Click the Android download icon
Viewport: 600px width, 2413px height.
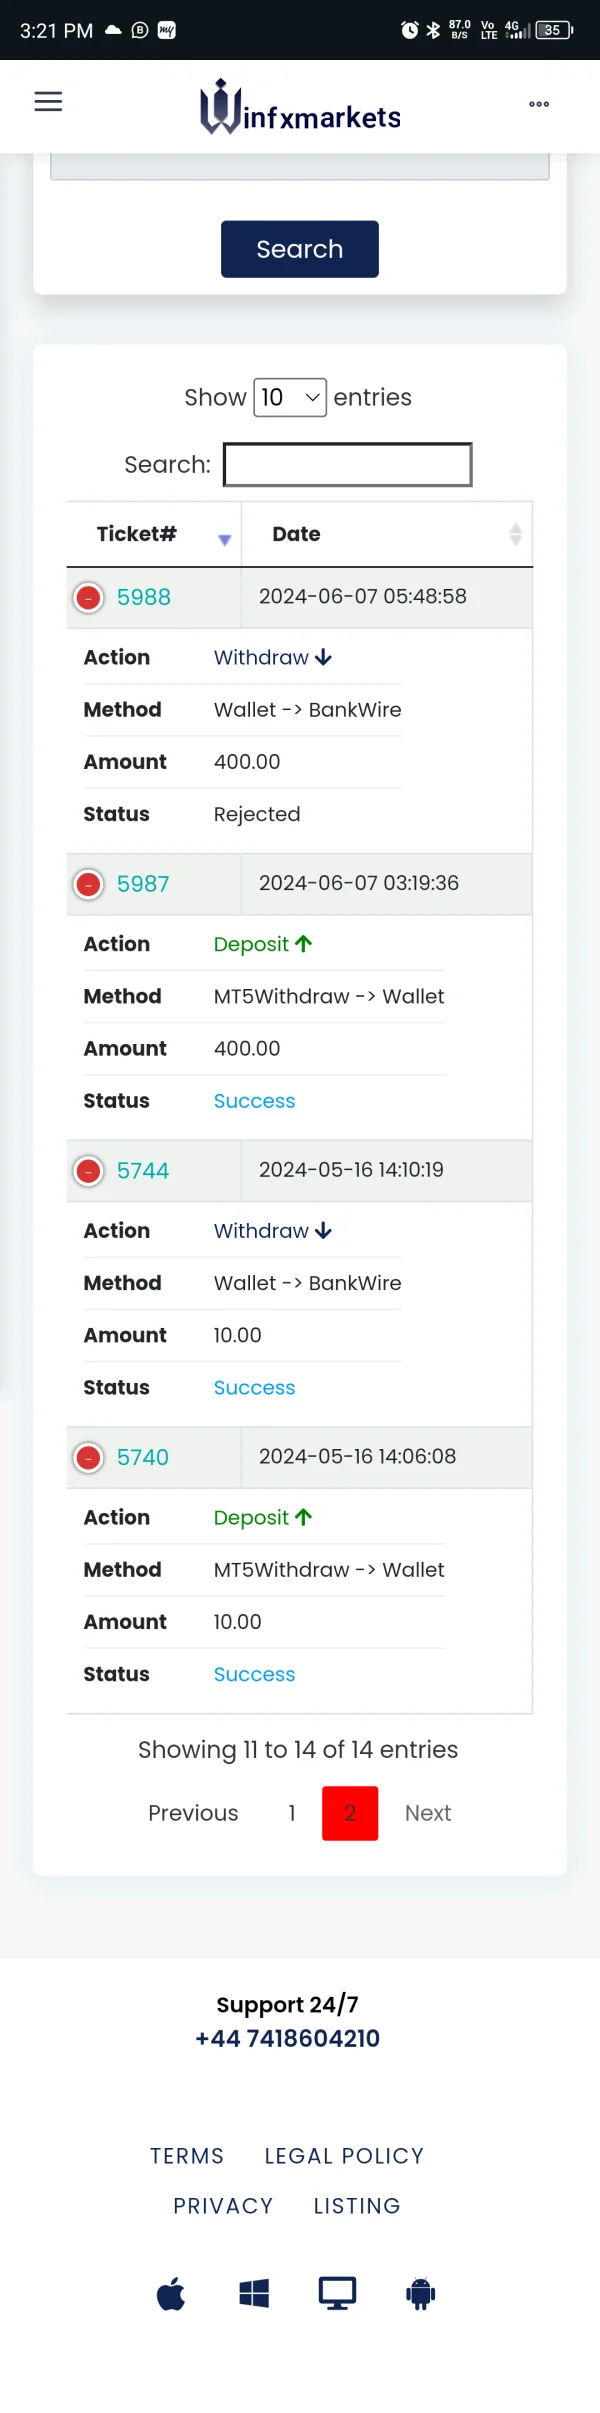click(x=421, y=2293)
